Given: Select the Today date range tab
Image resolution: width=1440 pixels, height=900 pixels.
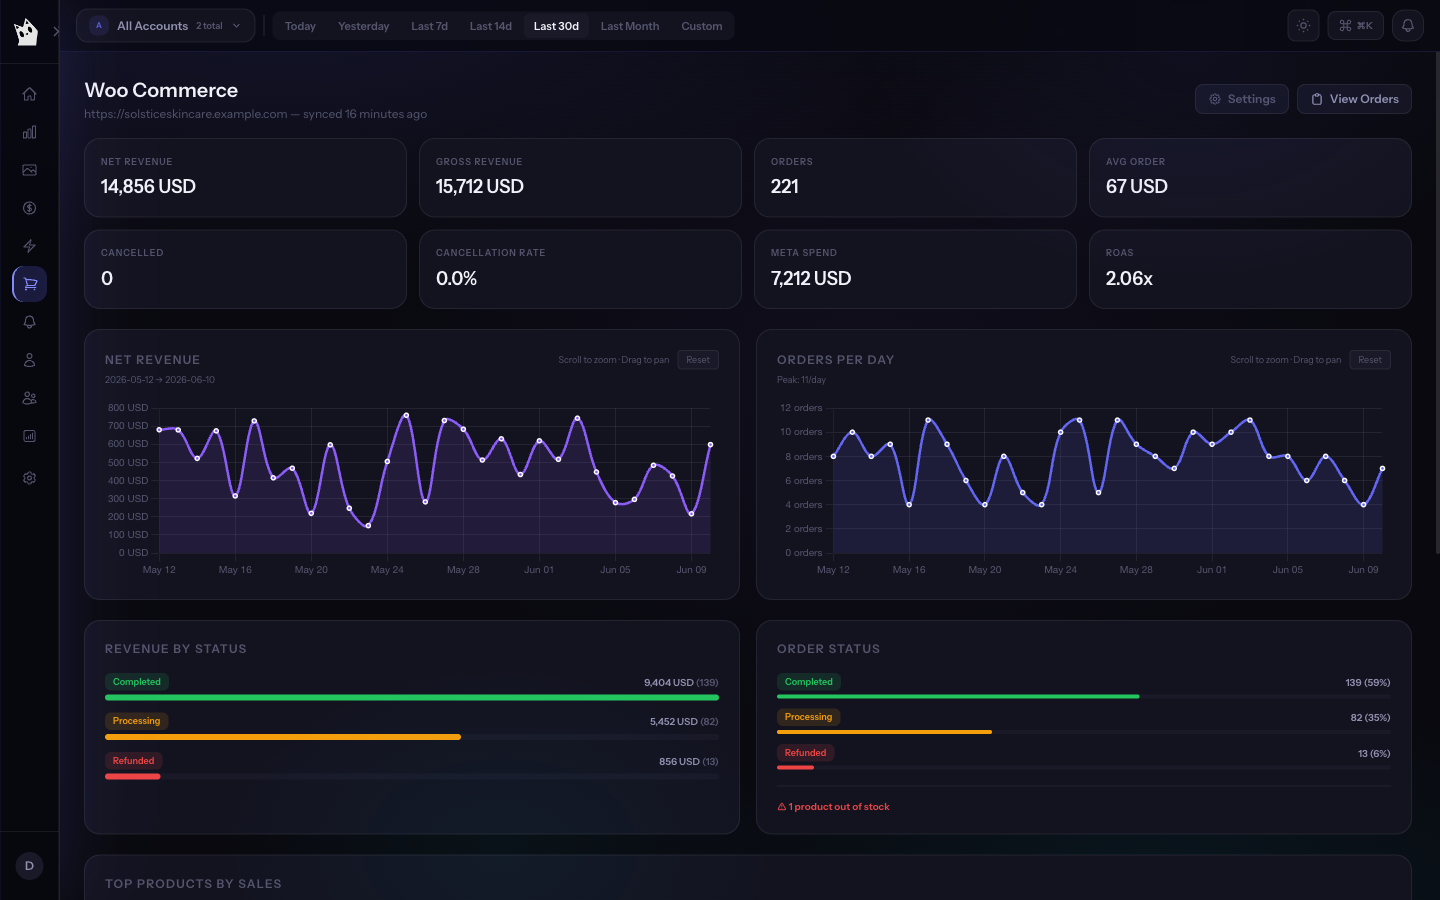Looking at the screenshot, I should [x=300, y=26].
